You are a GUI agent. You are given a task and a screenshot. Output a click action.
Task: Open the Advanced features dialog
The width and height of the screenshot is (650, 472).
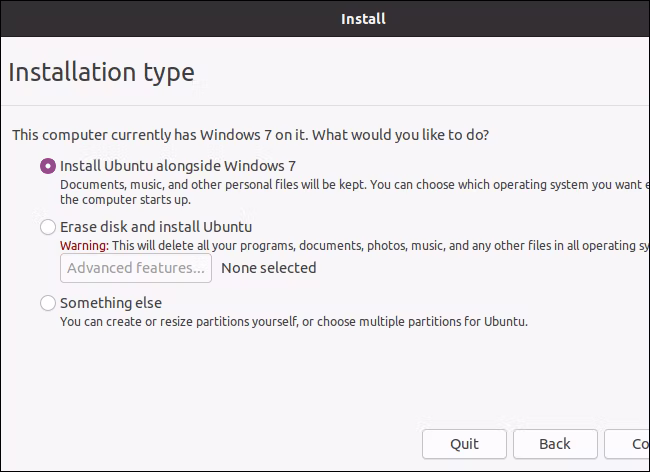tap(136, 268)
